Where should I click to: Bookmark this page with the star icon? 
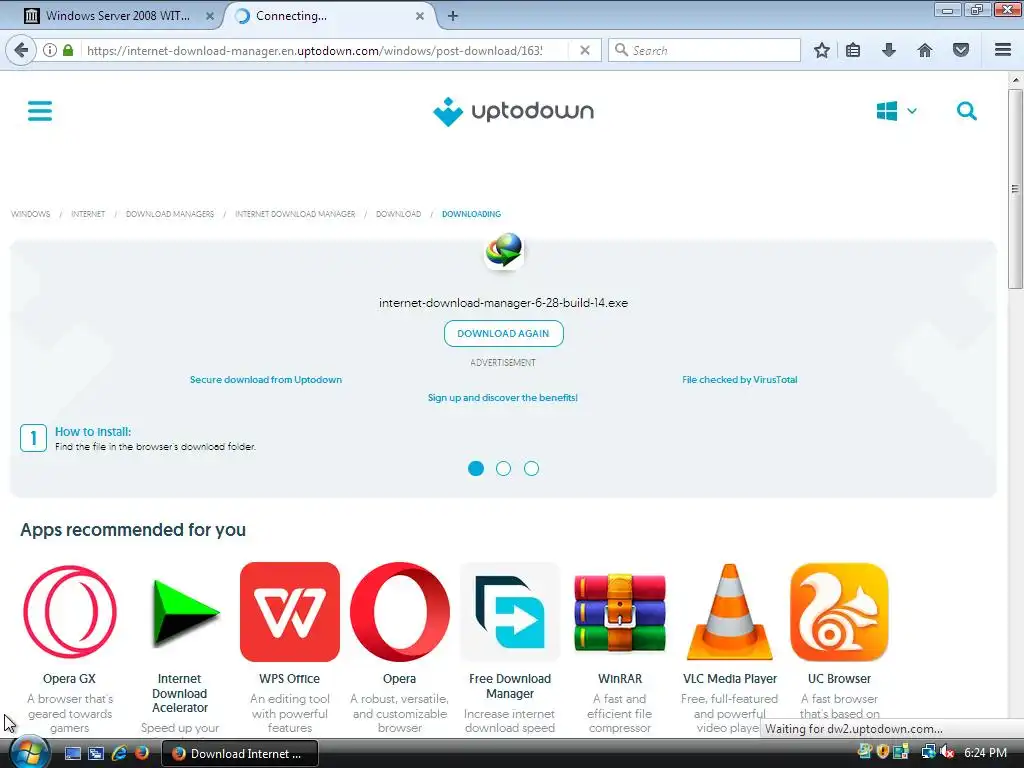tap(822, 50)
